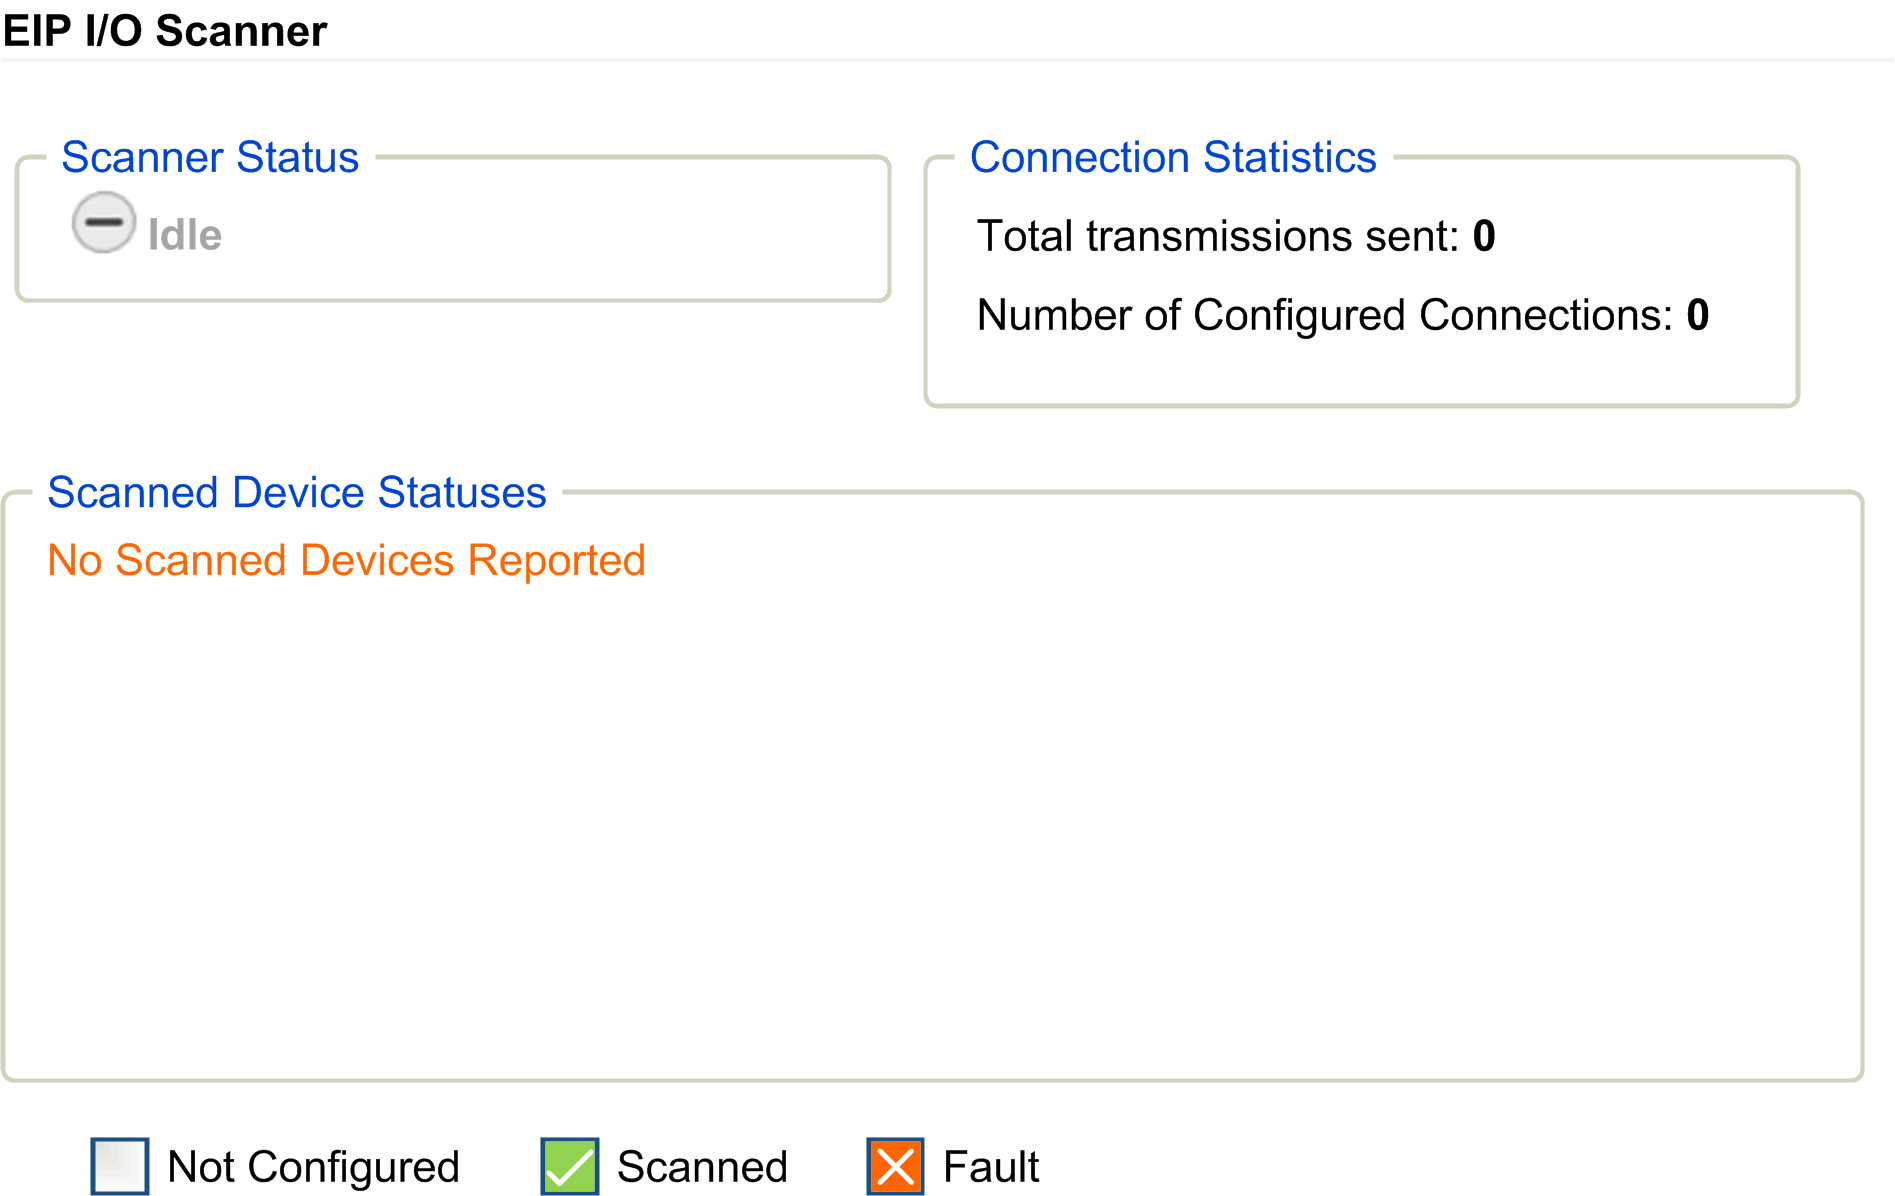Select the Total transmissions sent value
1895x1196 pixels.
pos(1484,237)
